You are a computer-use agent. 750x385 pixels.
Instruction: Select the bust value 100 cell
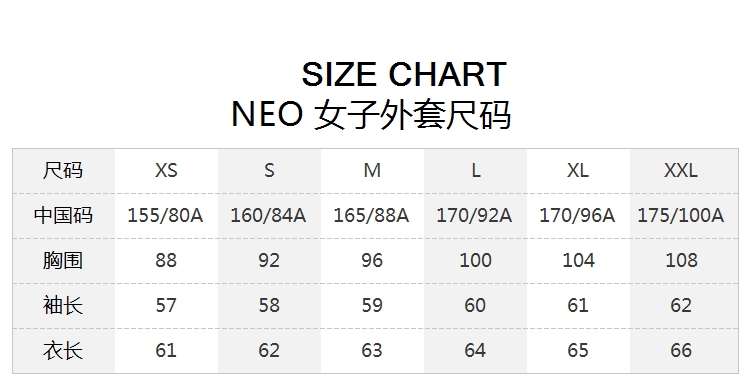pyautogui.click(x=475, y=261)
